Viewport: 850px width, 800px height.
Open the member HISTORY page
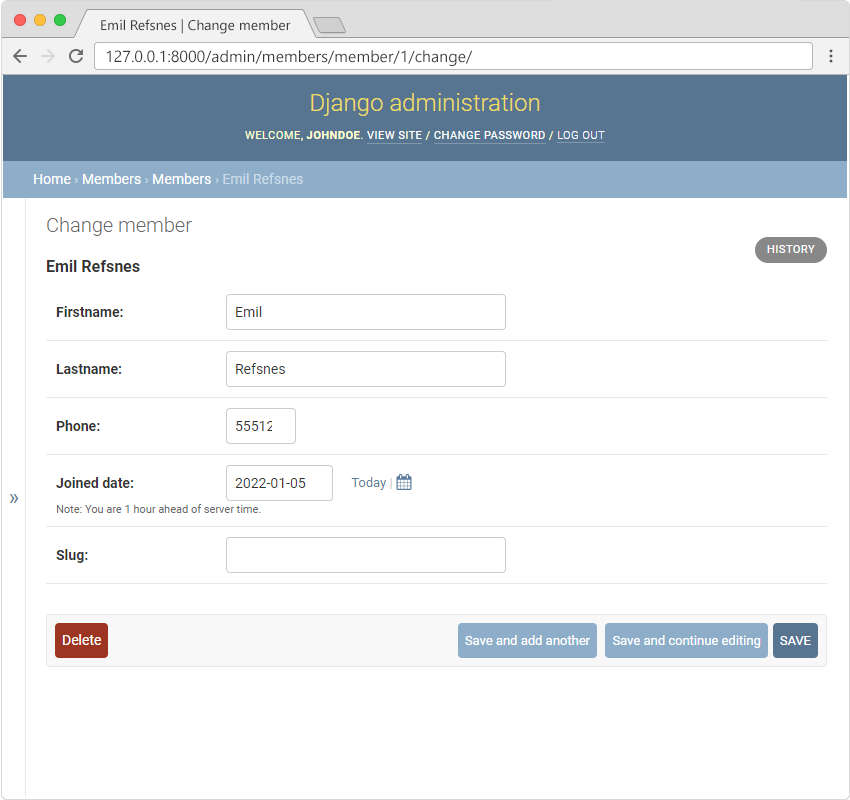[x=790, y=249]
